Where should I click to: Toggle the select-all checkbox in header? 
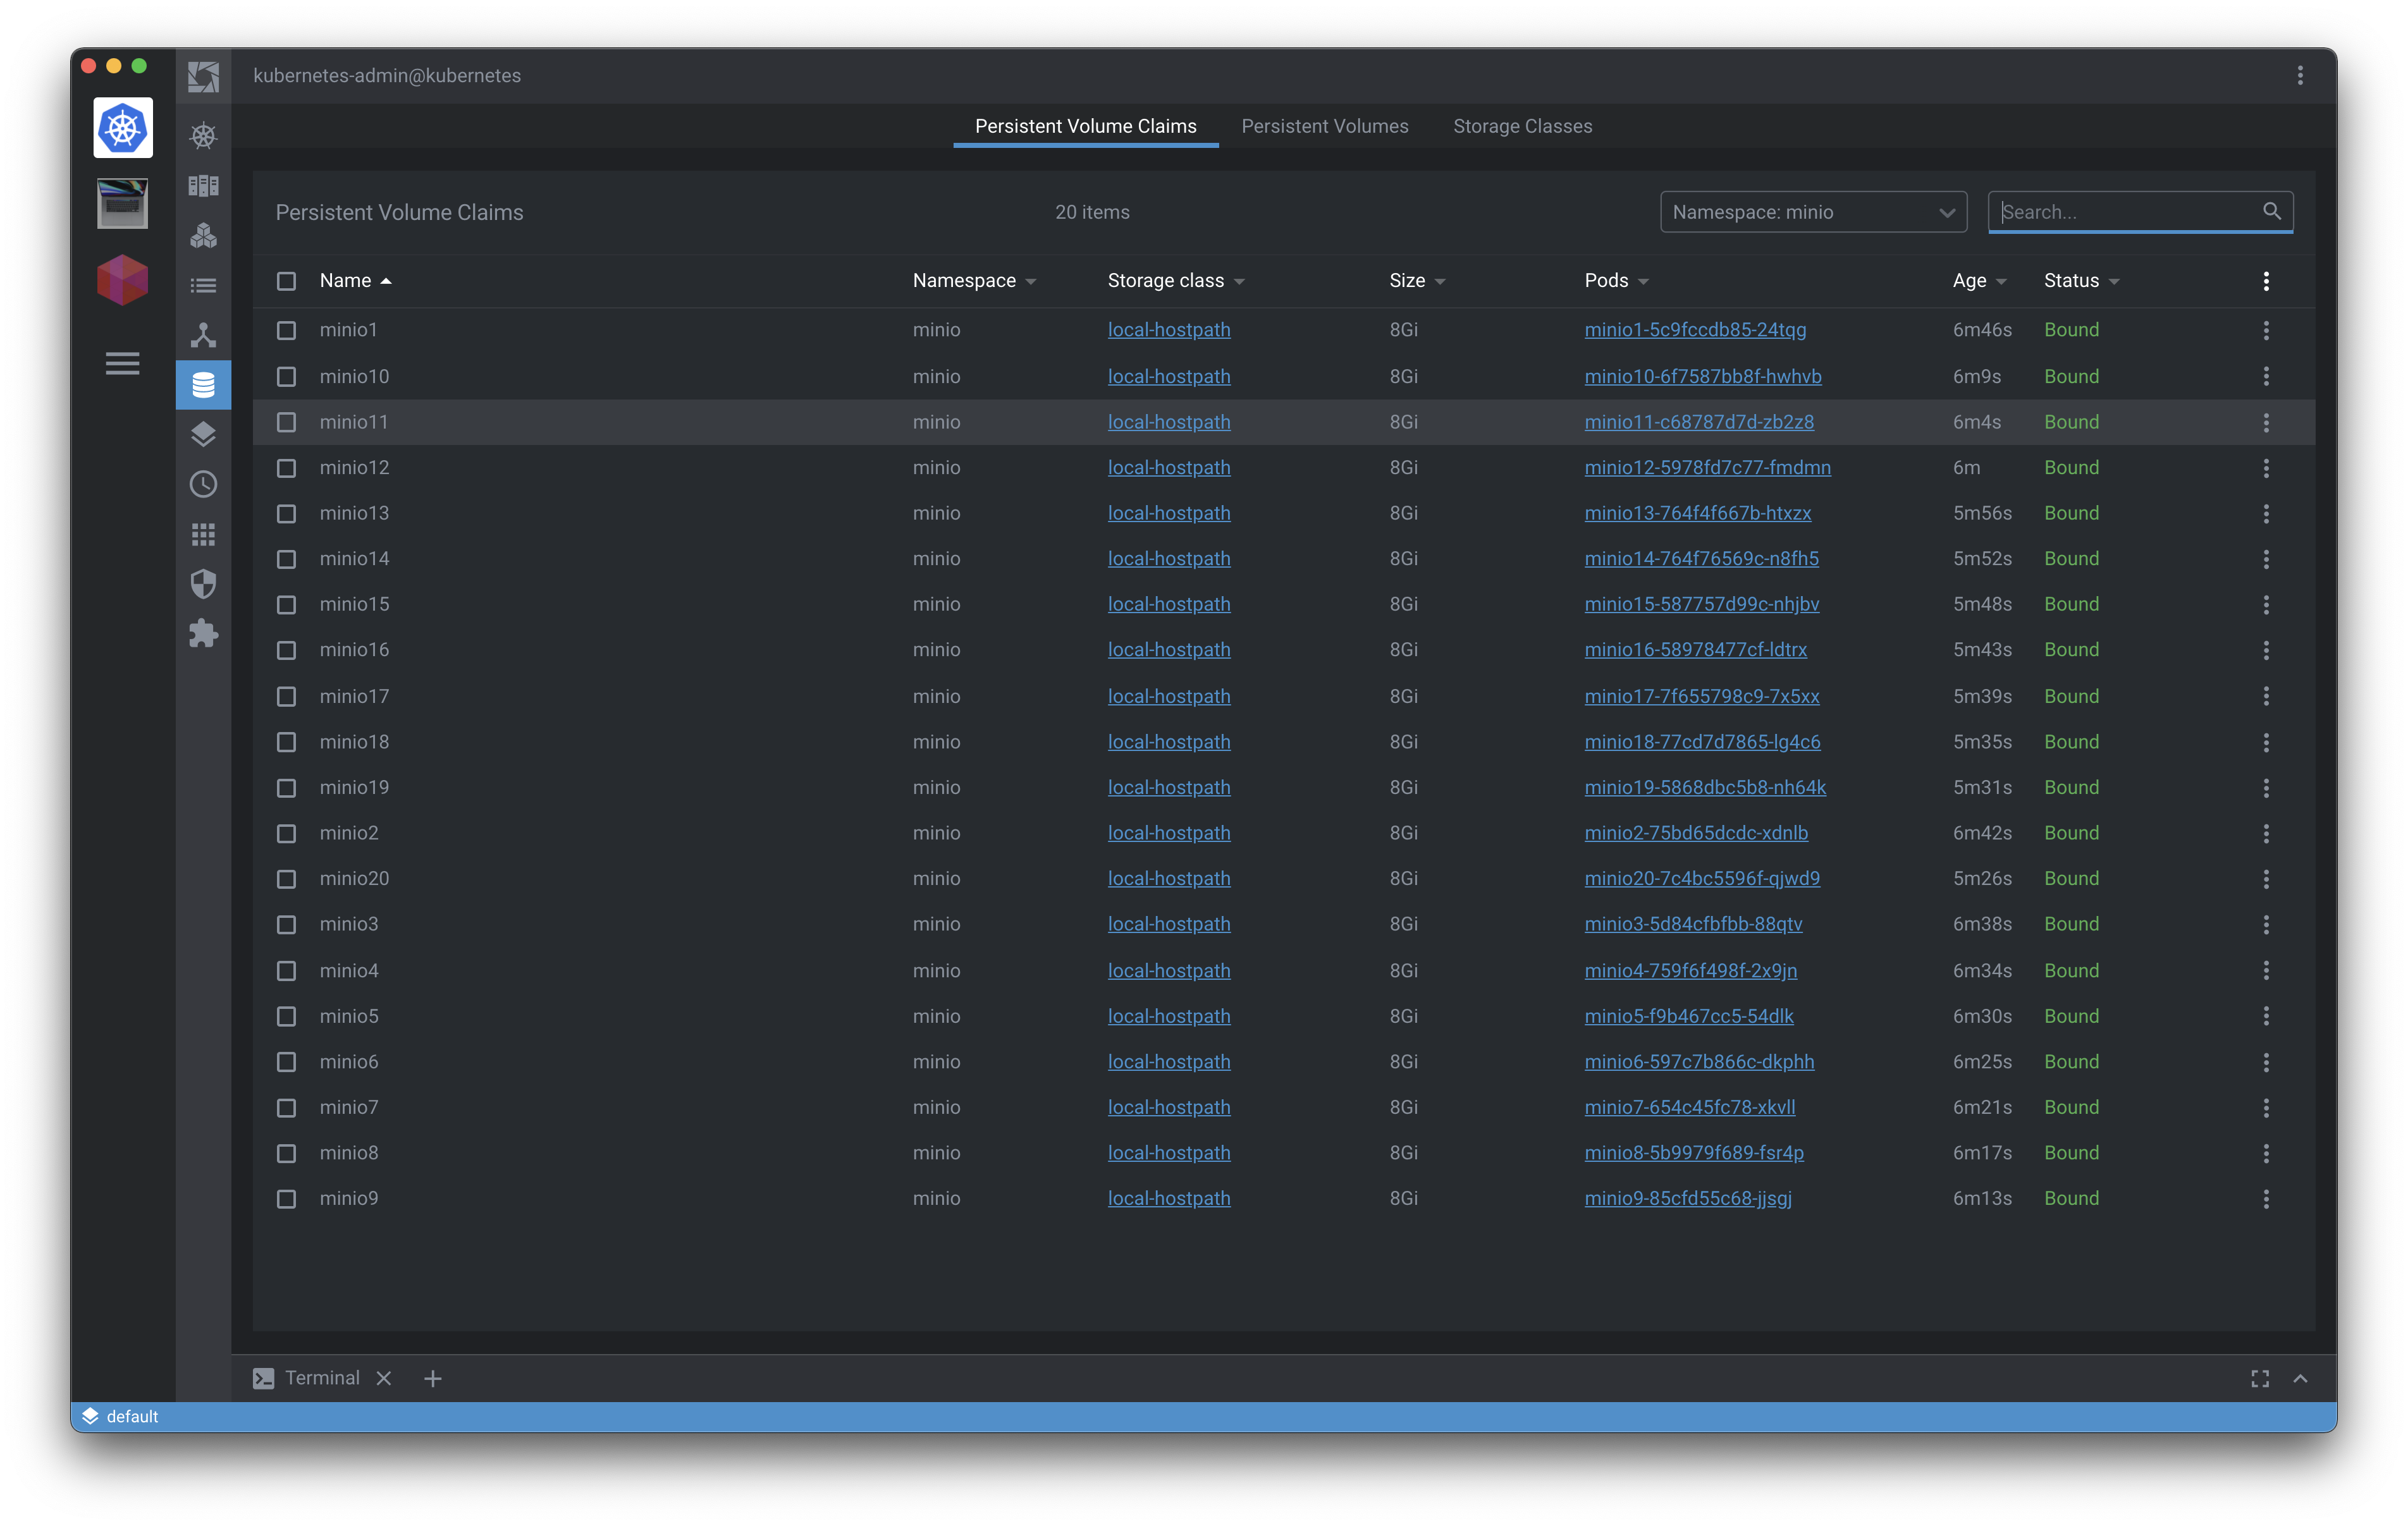coord(286,281)
